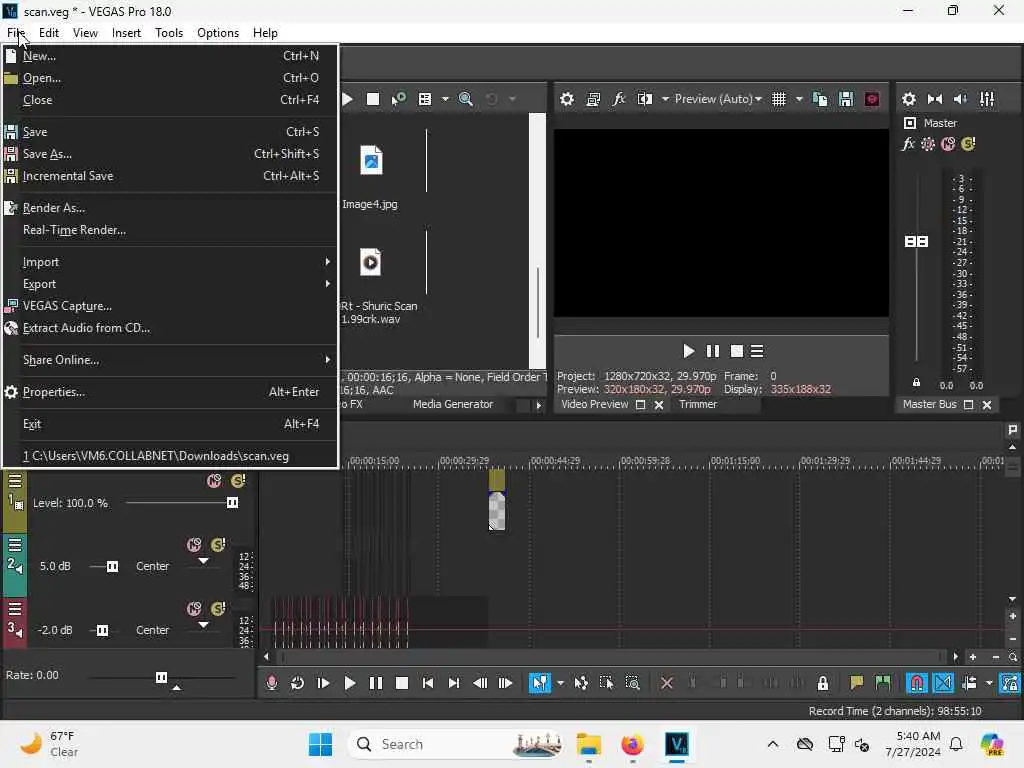Image resolution: width=1024 pixels, height=768 pixels.
Task: Select Save As... in File menu
Action: tap(170, 154)
